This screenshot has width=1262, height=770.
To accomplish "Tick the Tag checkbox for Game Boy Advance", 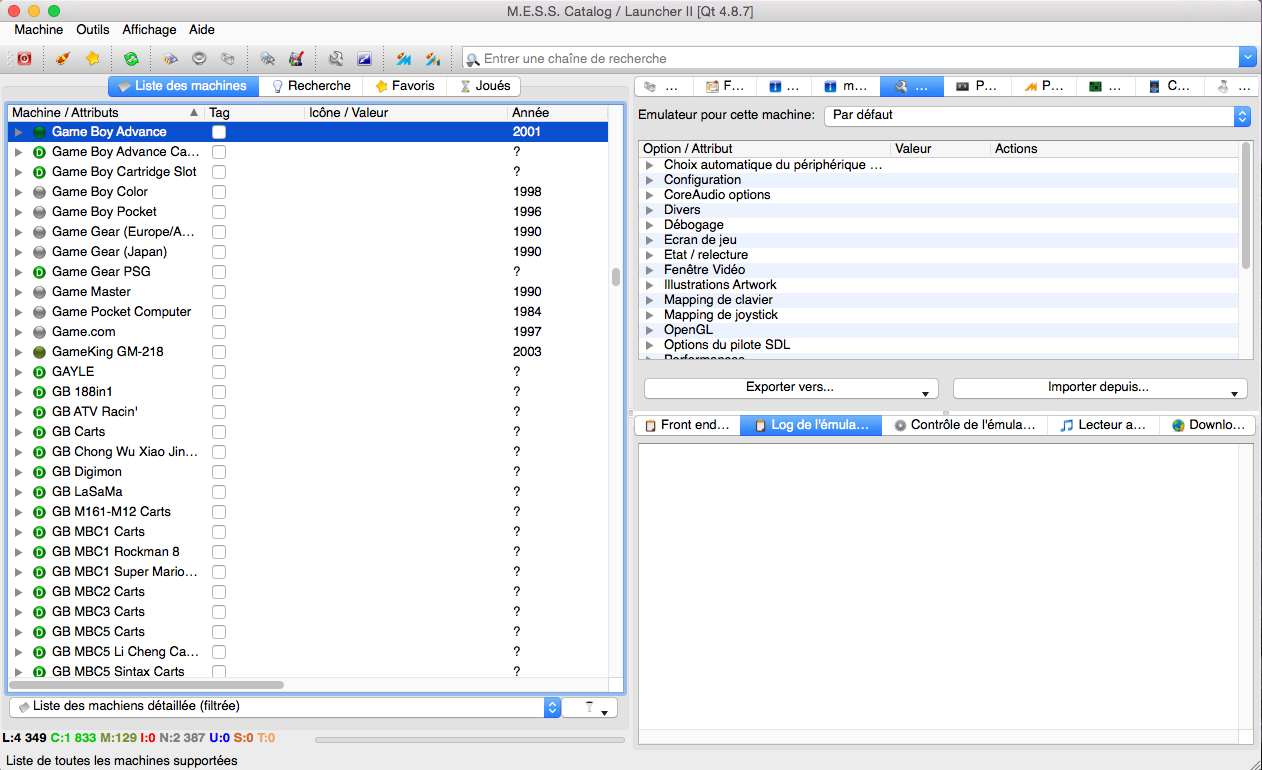I will [x=219, y=132].
